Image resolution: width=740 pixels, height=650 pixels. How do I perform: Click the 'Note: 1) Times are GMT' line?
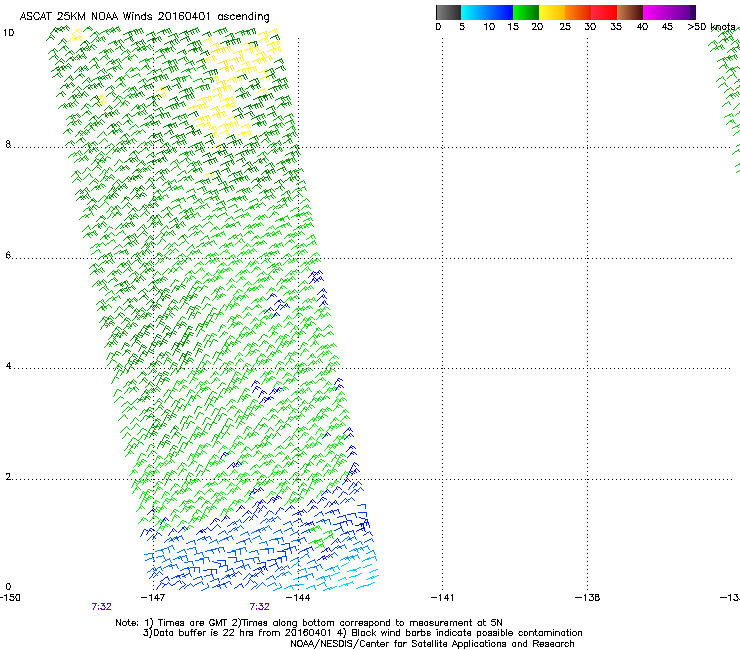pyautogui.click(x=309, y=623)
